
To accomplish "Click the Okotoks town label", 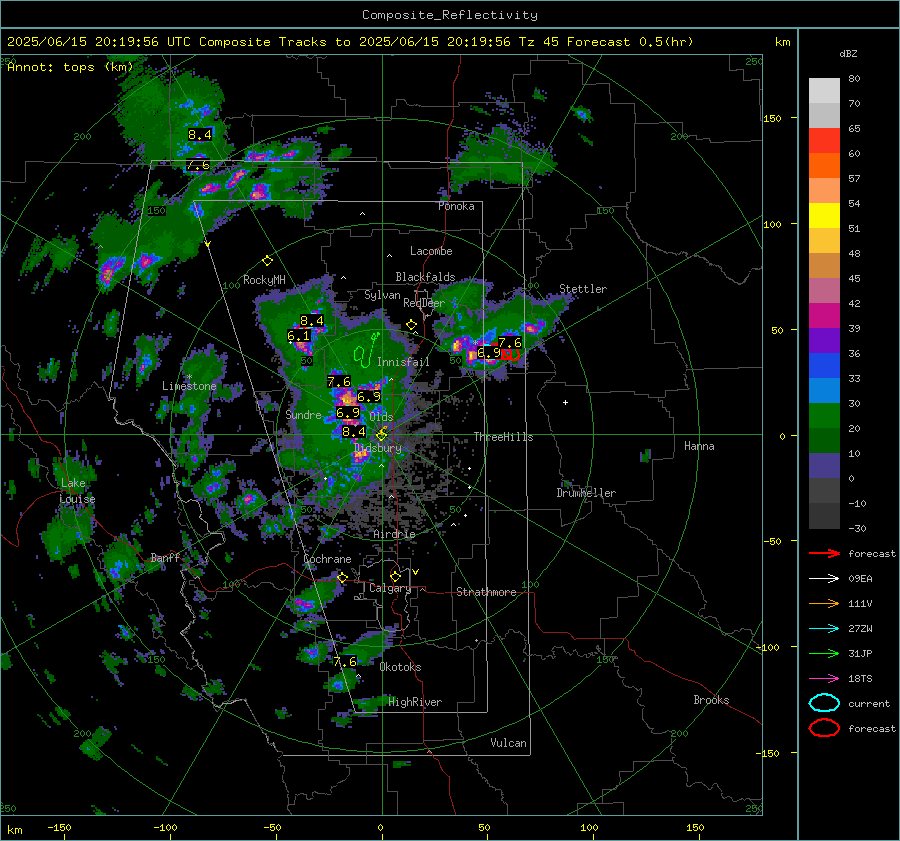I will [400, 667].
